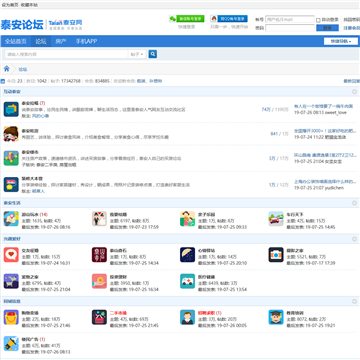Open the 手机APP nav tab

[86, 41]
